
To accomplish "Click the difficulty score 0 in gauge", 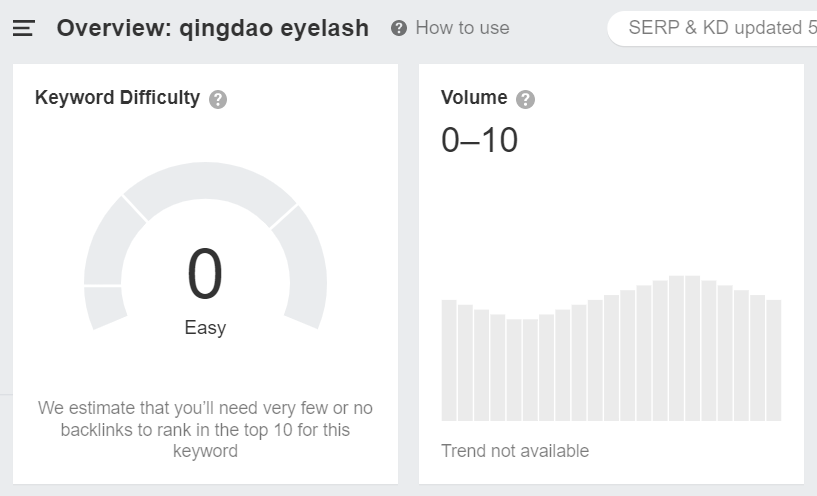I will [205, 274].
